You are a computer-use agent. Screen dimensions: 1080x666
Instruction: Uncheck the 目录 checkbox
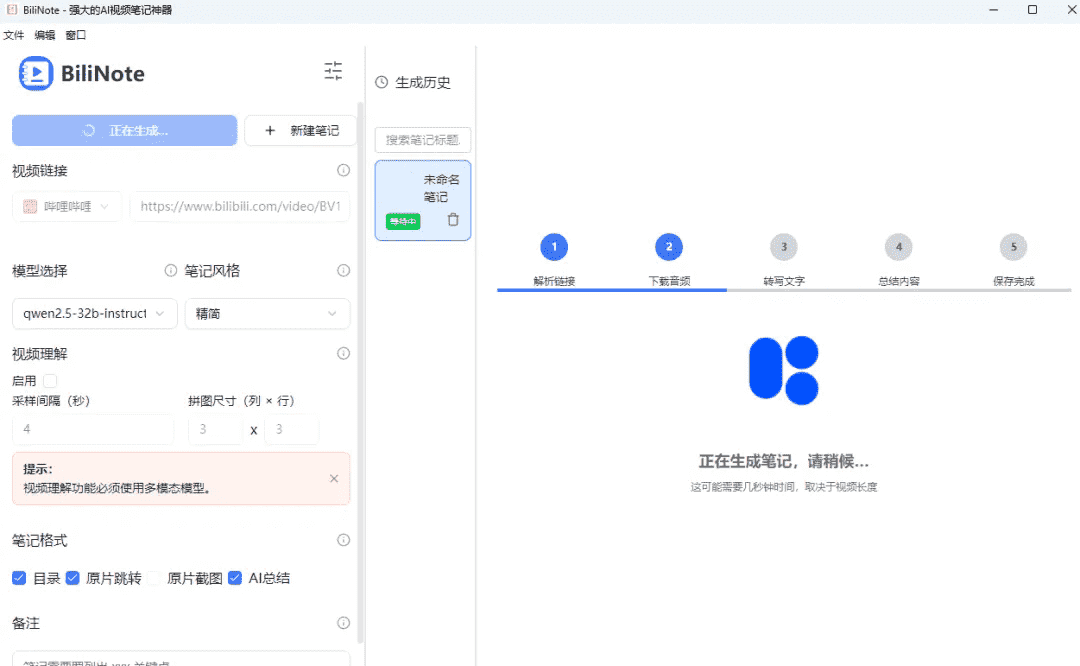[19, 578]
